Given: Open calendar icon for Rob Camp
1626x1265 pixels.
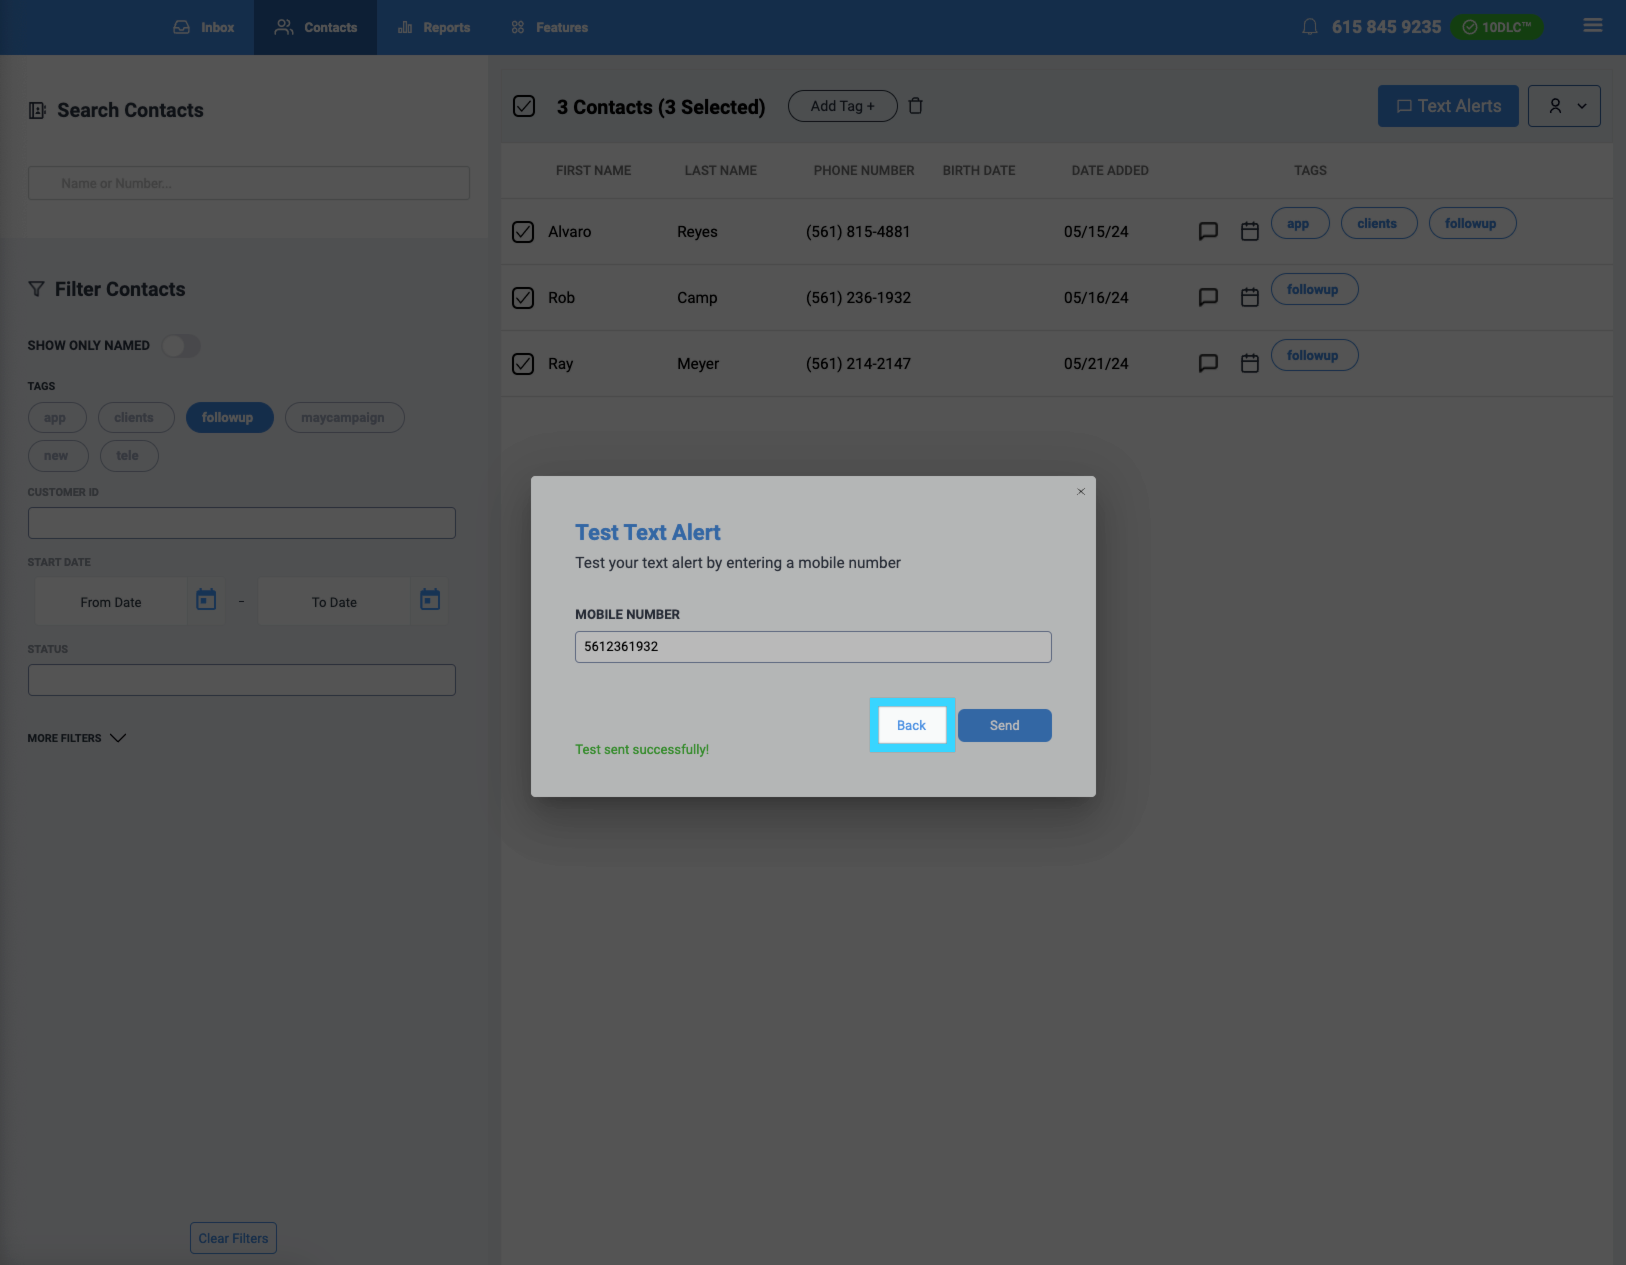Looking at the screenshot, I should click(x=1249, y=297).
